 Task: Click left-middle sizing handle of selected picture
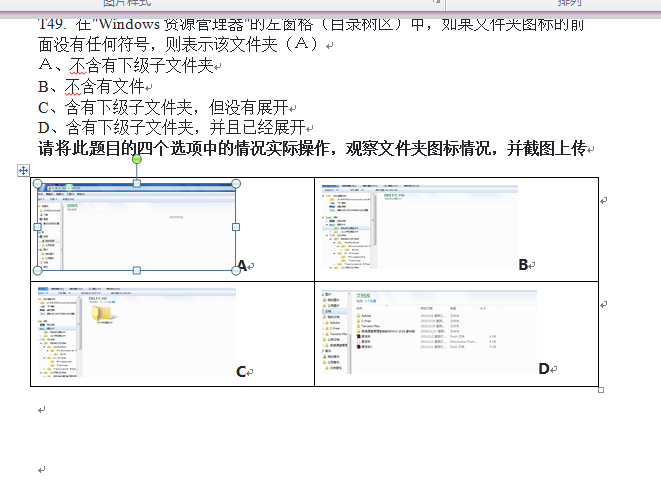click(38, 227)
